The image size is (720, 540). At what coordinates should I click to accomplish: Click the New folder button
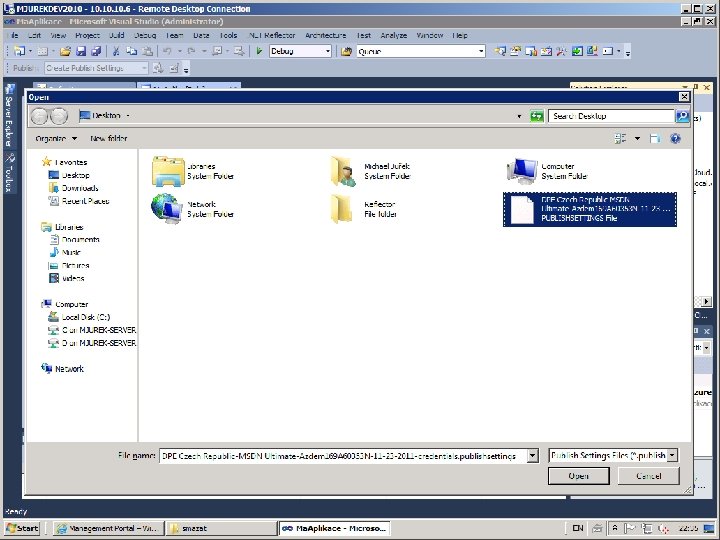point(108,138)
